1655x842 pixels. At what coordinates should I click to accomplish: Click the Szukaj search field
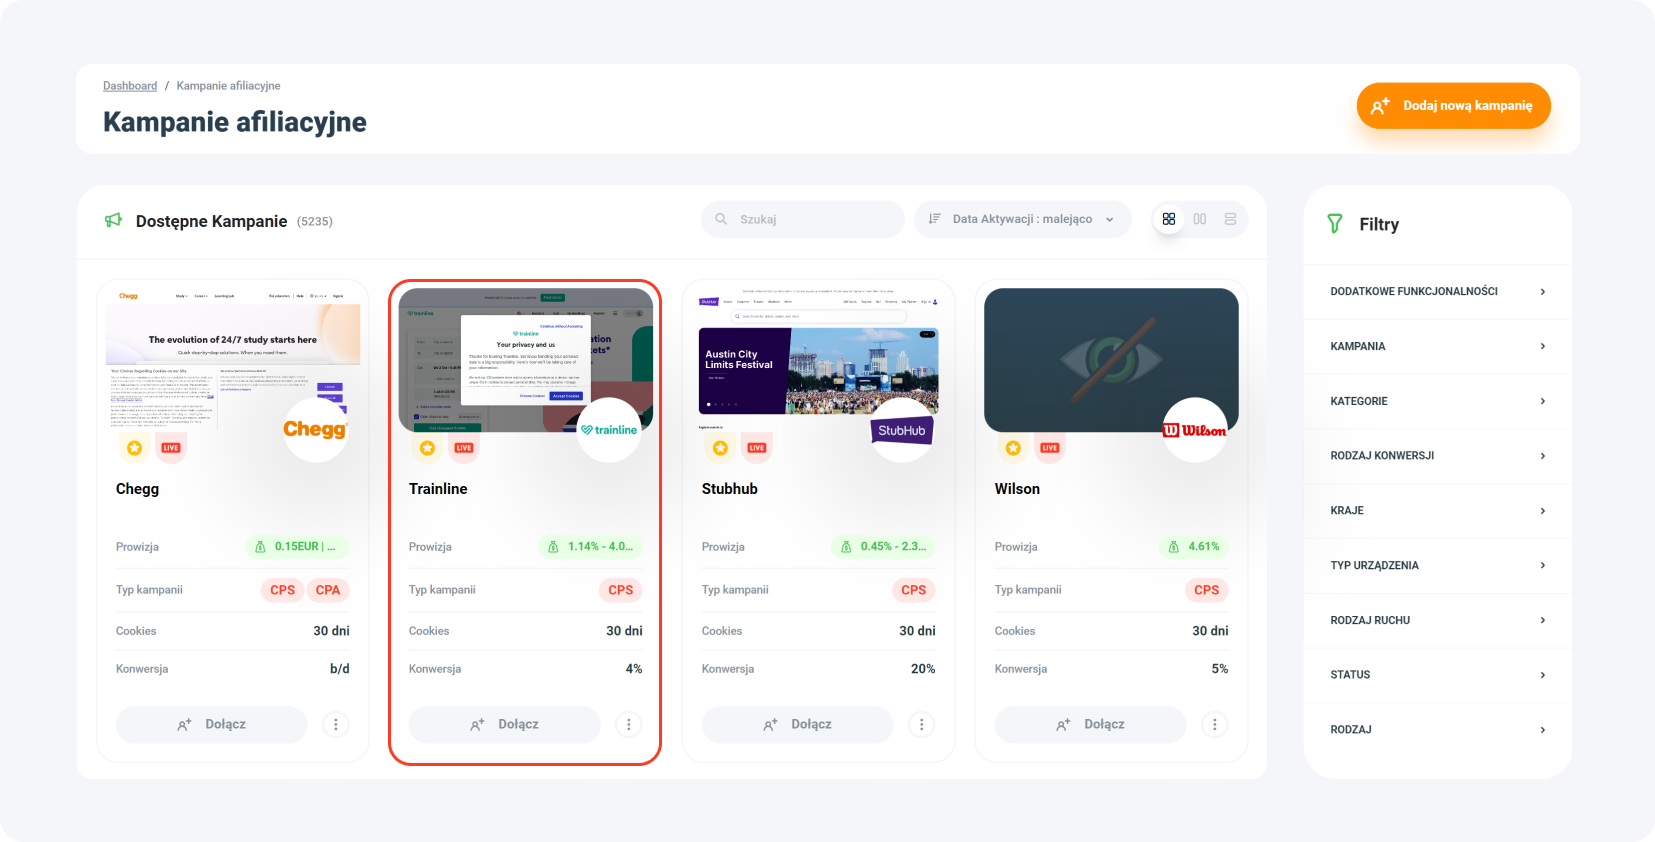(803, 219)
